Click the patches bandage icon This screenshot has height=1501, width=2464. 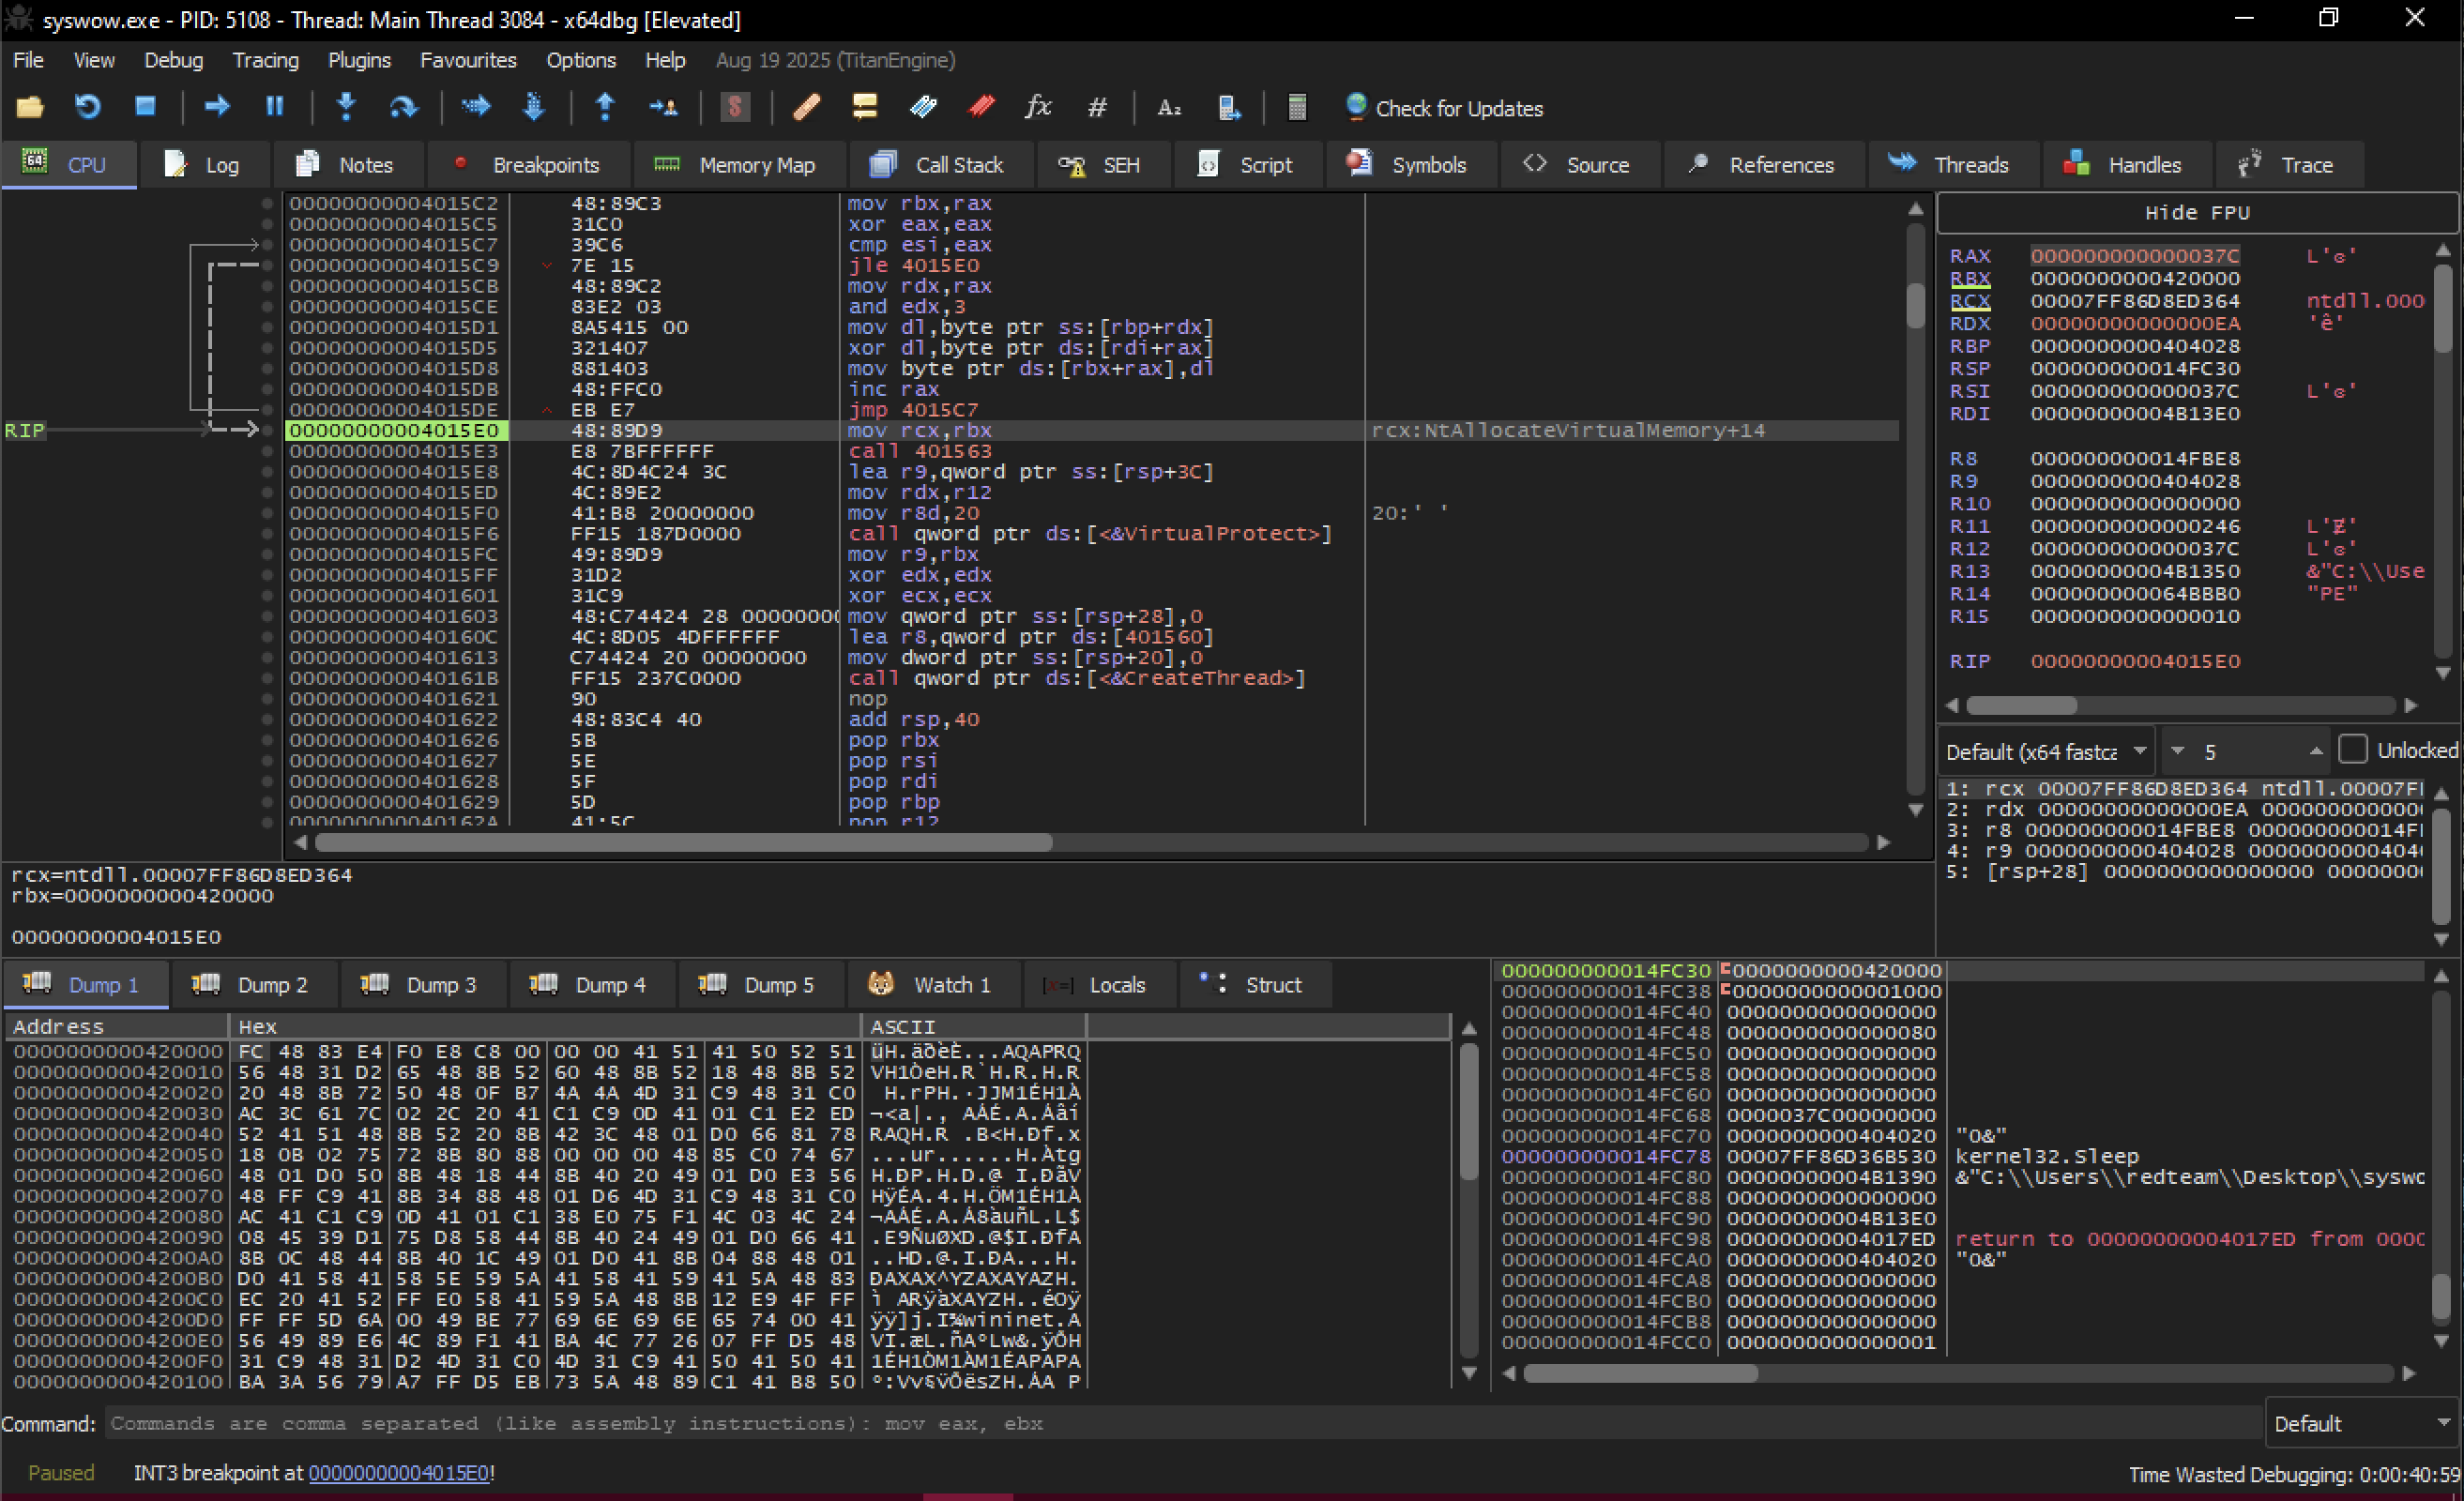[x=807, y=107]
